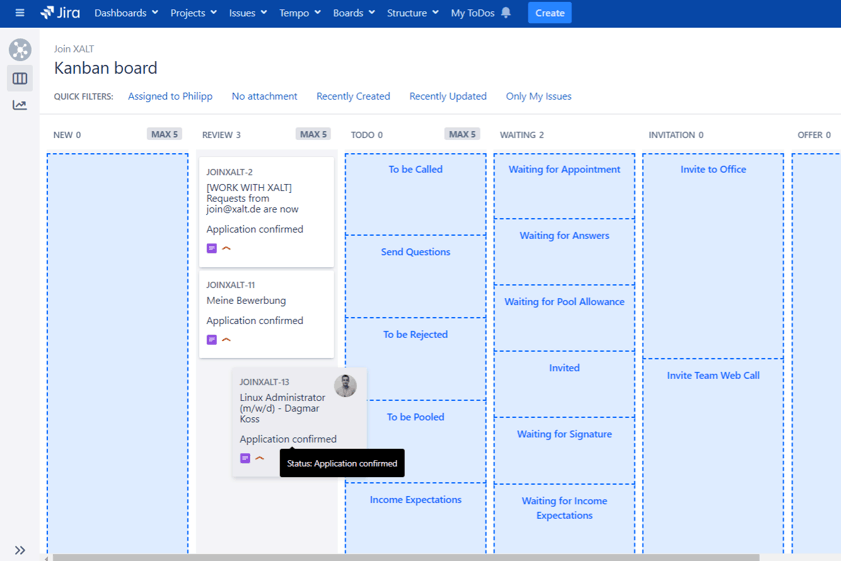The width and height of the screenshot is (841, 561).
Task: Select the Kanban board sidebar icon
Action: 20,79
